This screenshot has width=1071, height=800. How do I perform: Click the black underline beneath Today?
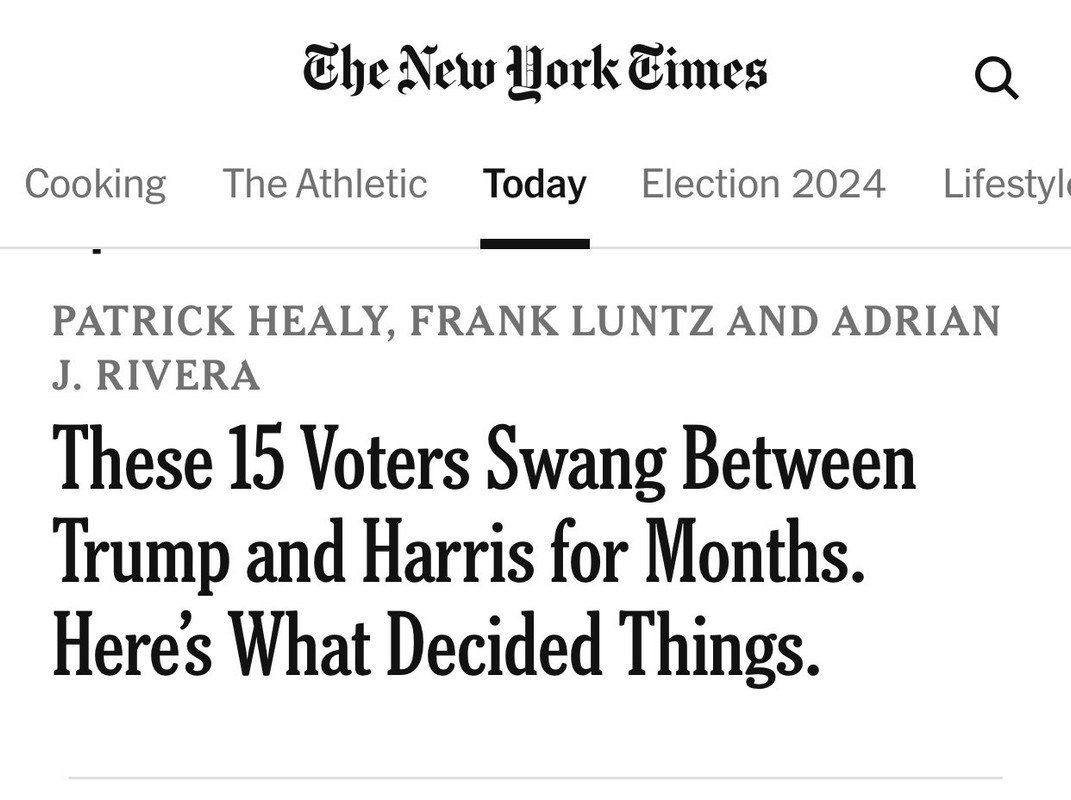(535, 244)
